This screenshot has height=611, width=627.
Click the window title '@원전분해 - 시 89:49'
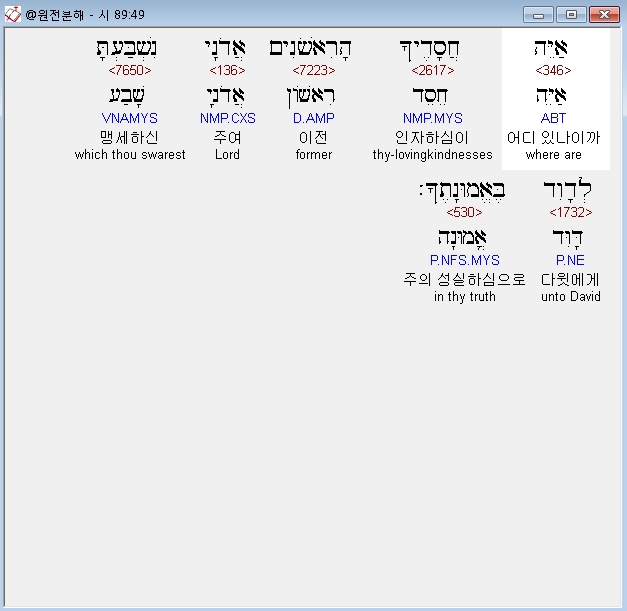pos(85,15)
